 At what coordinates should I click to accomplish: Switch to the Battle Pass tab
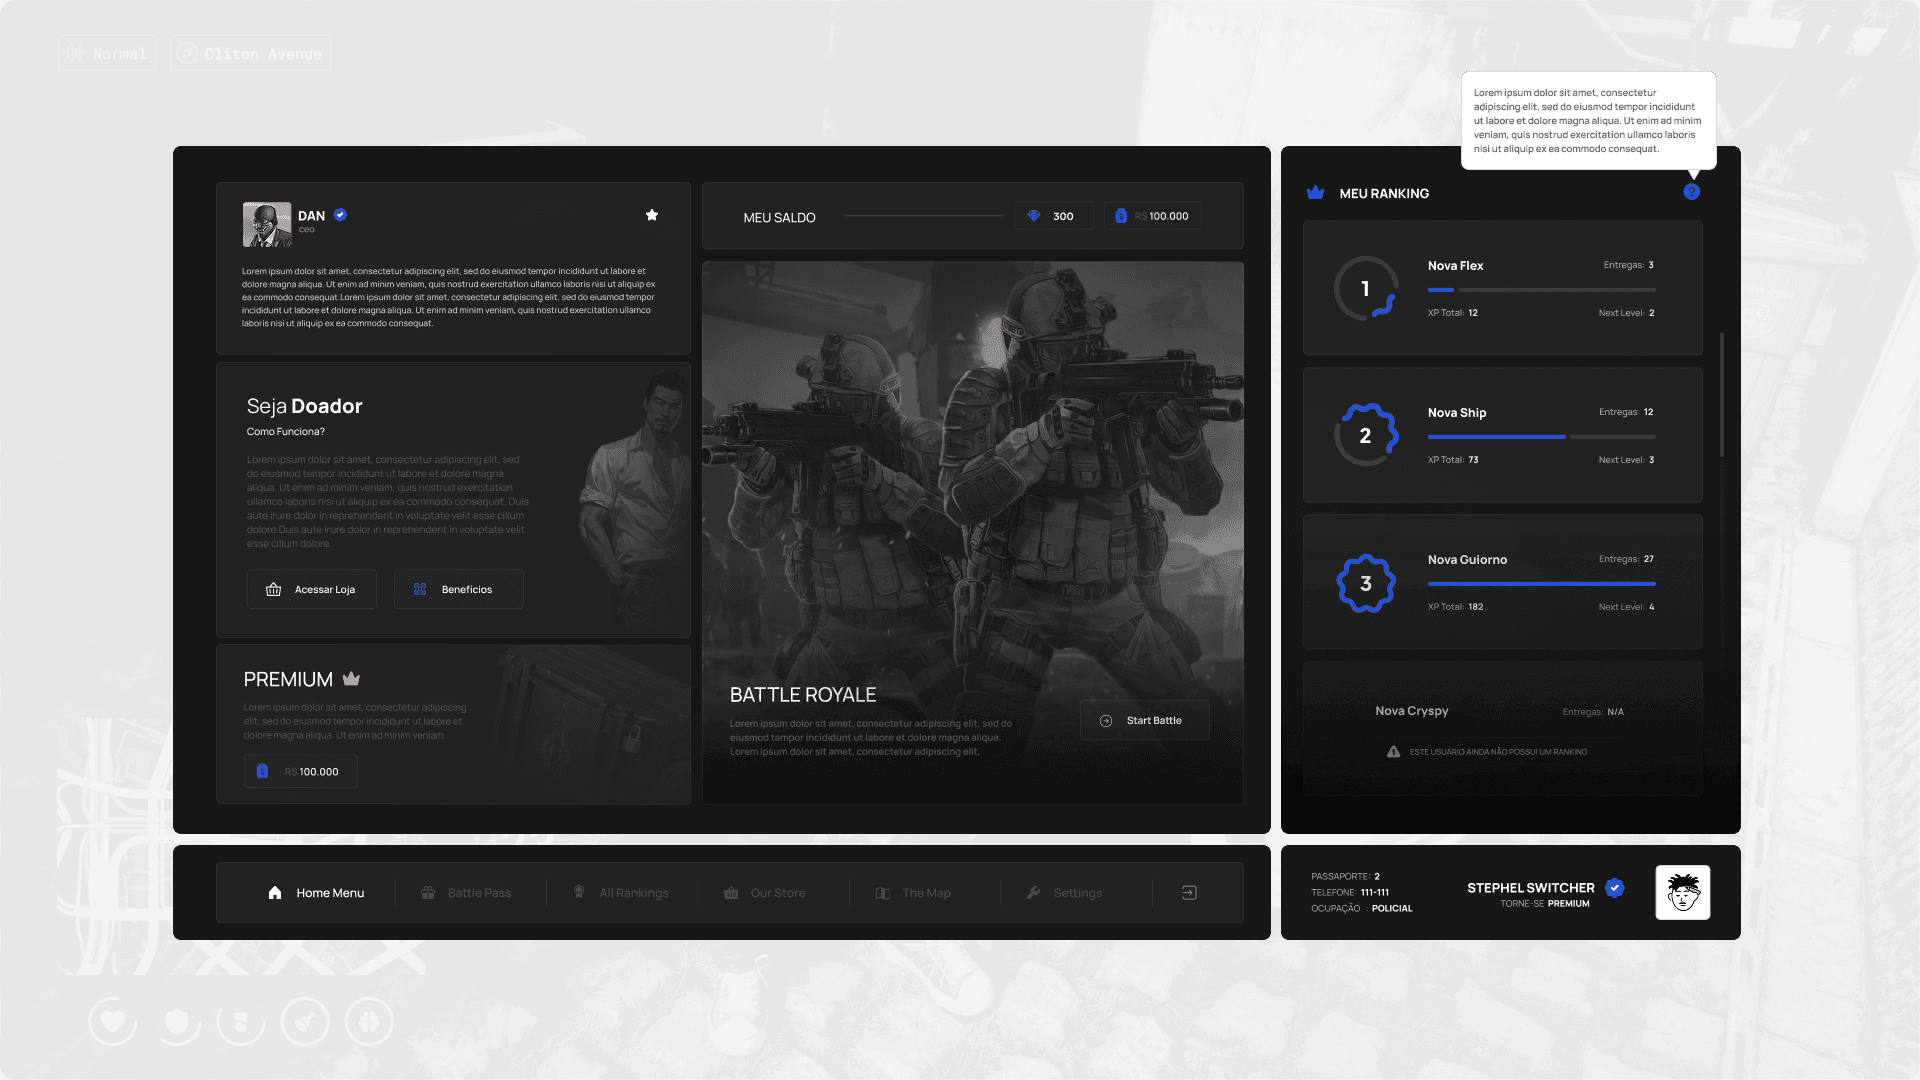click(x=466, y=893)
